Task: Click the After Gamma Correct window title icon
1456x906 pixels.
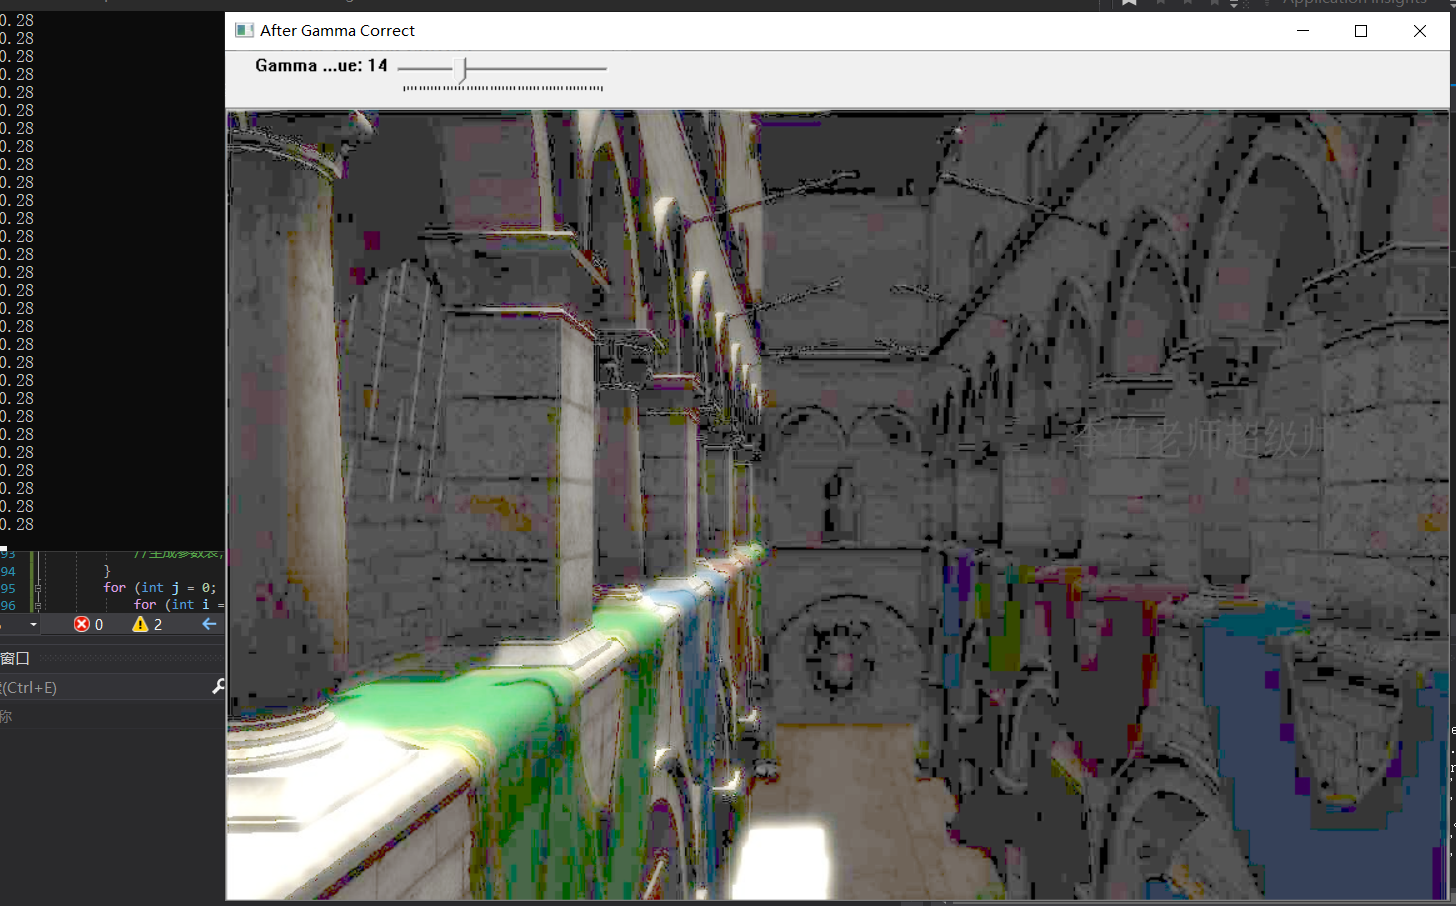Action: 244,30
